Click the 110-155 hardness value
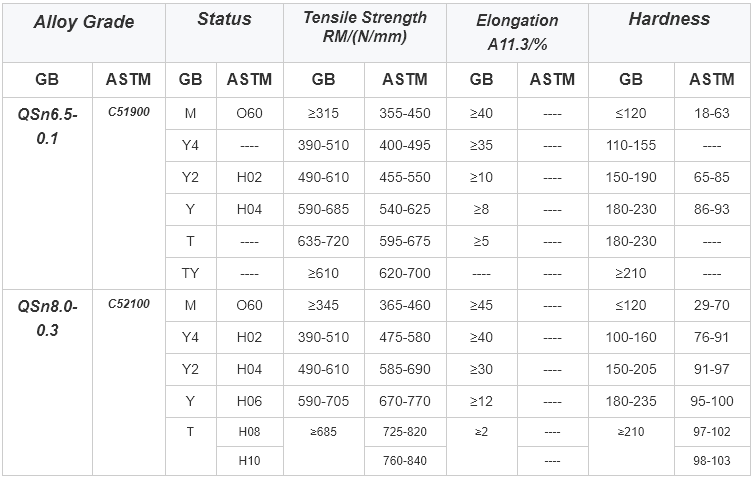 click(631, 145)
